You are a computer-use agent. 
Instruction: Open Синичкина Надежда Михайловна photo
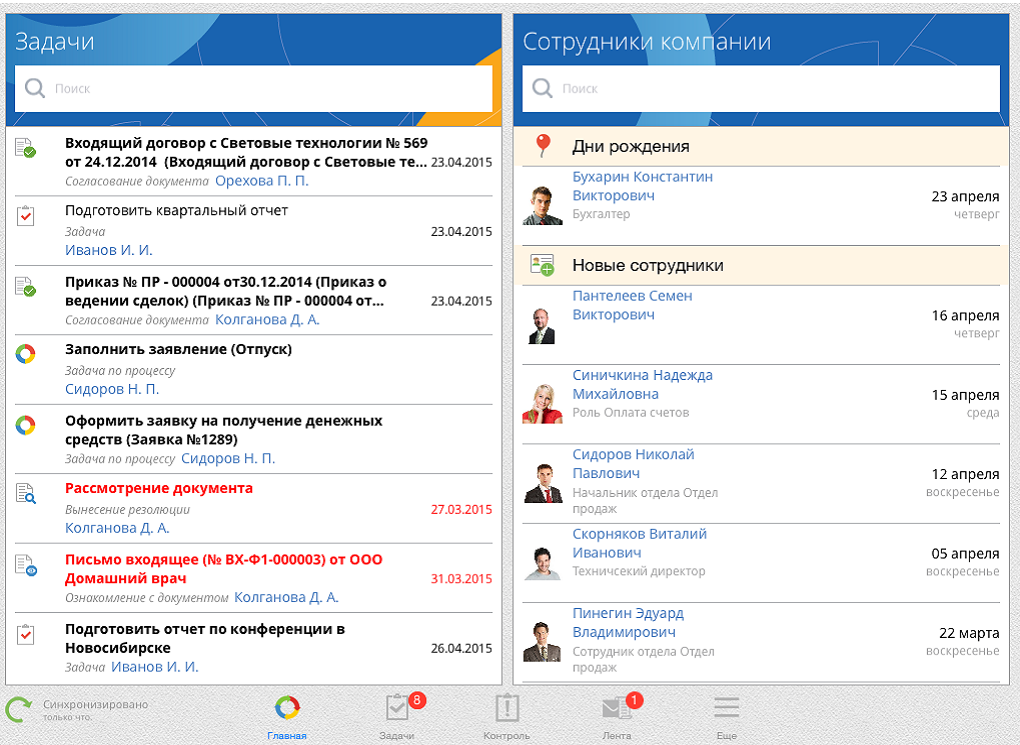coord(543,404)
